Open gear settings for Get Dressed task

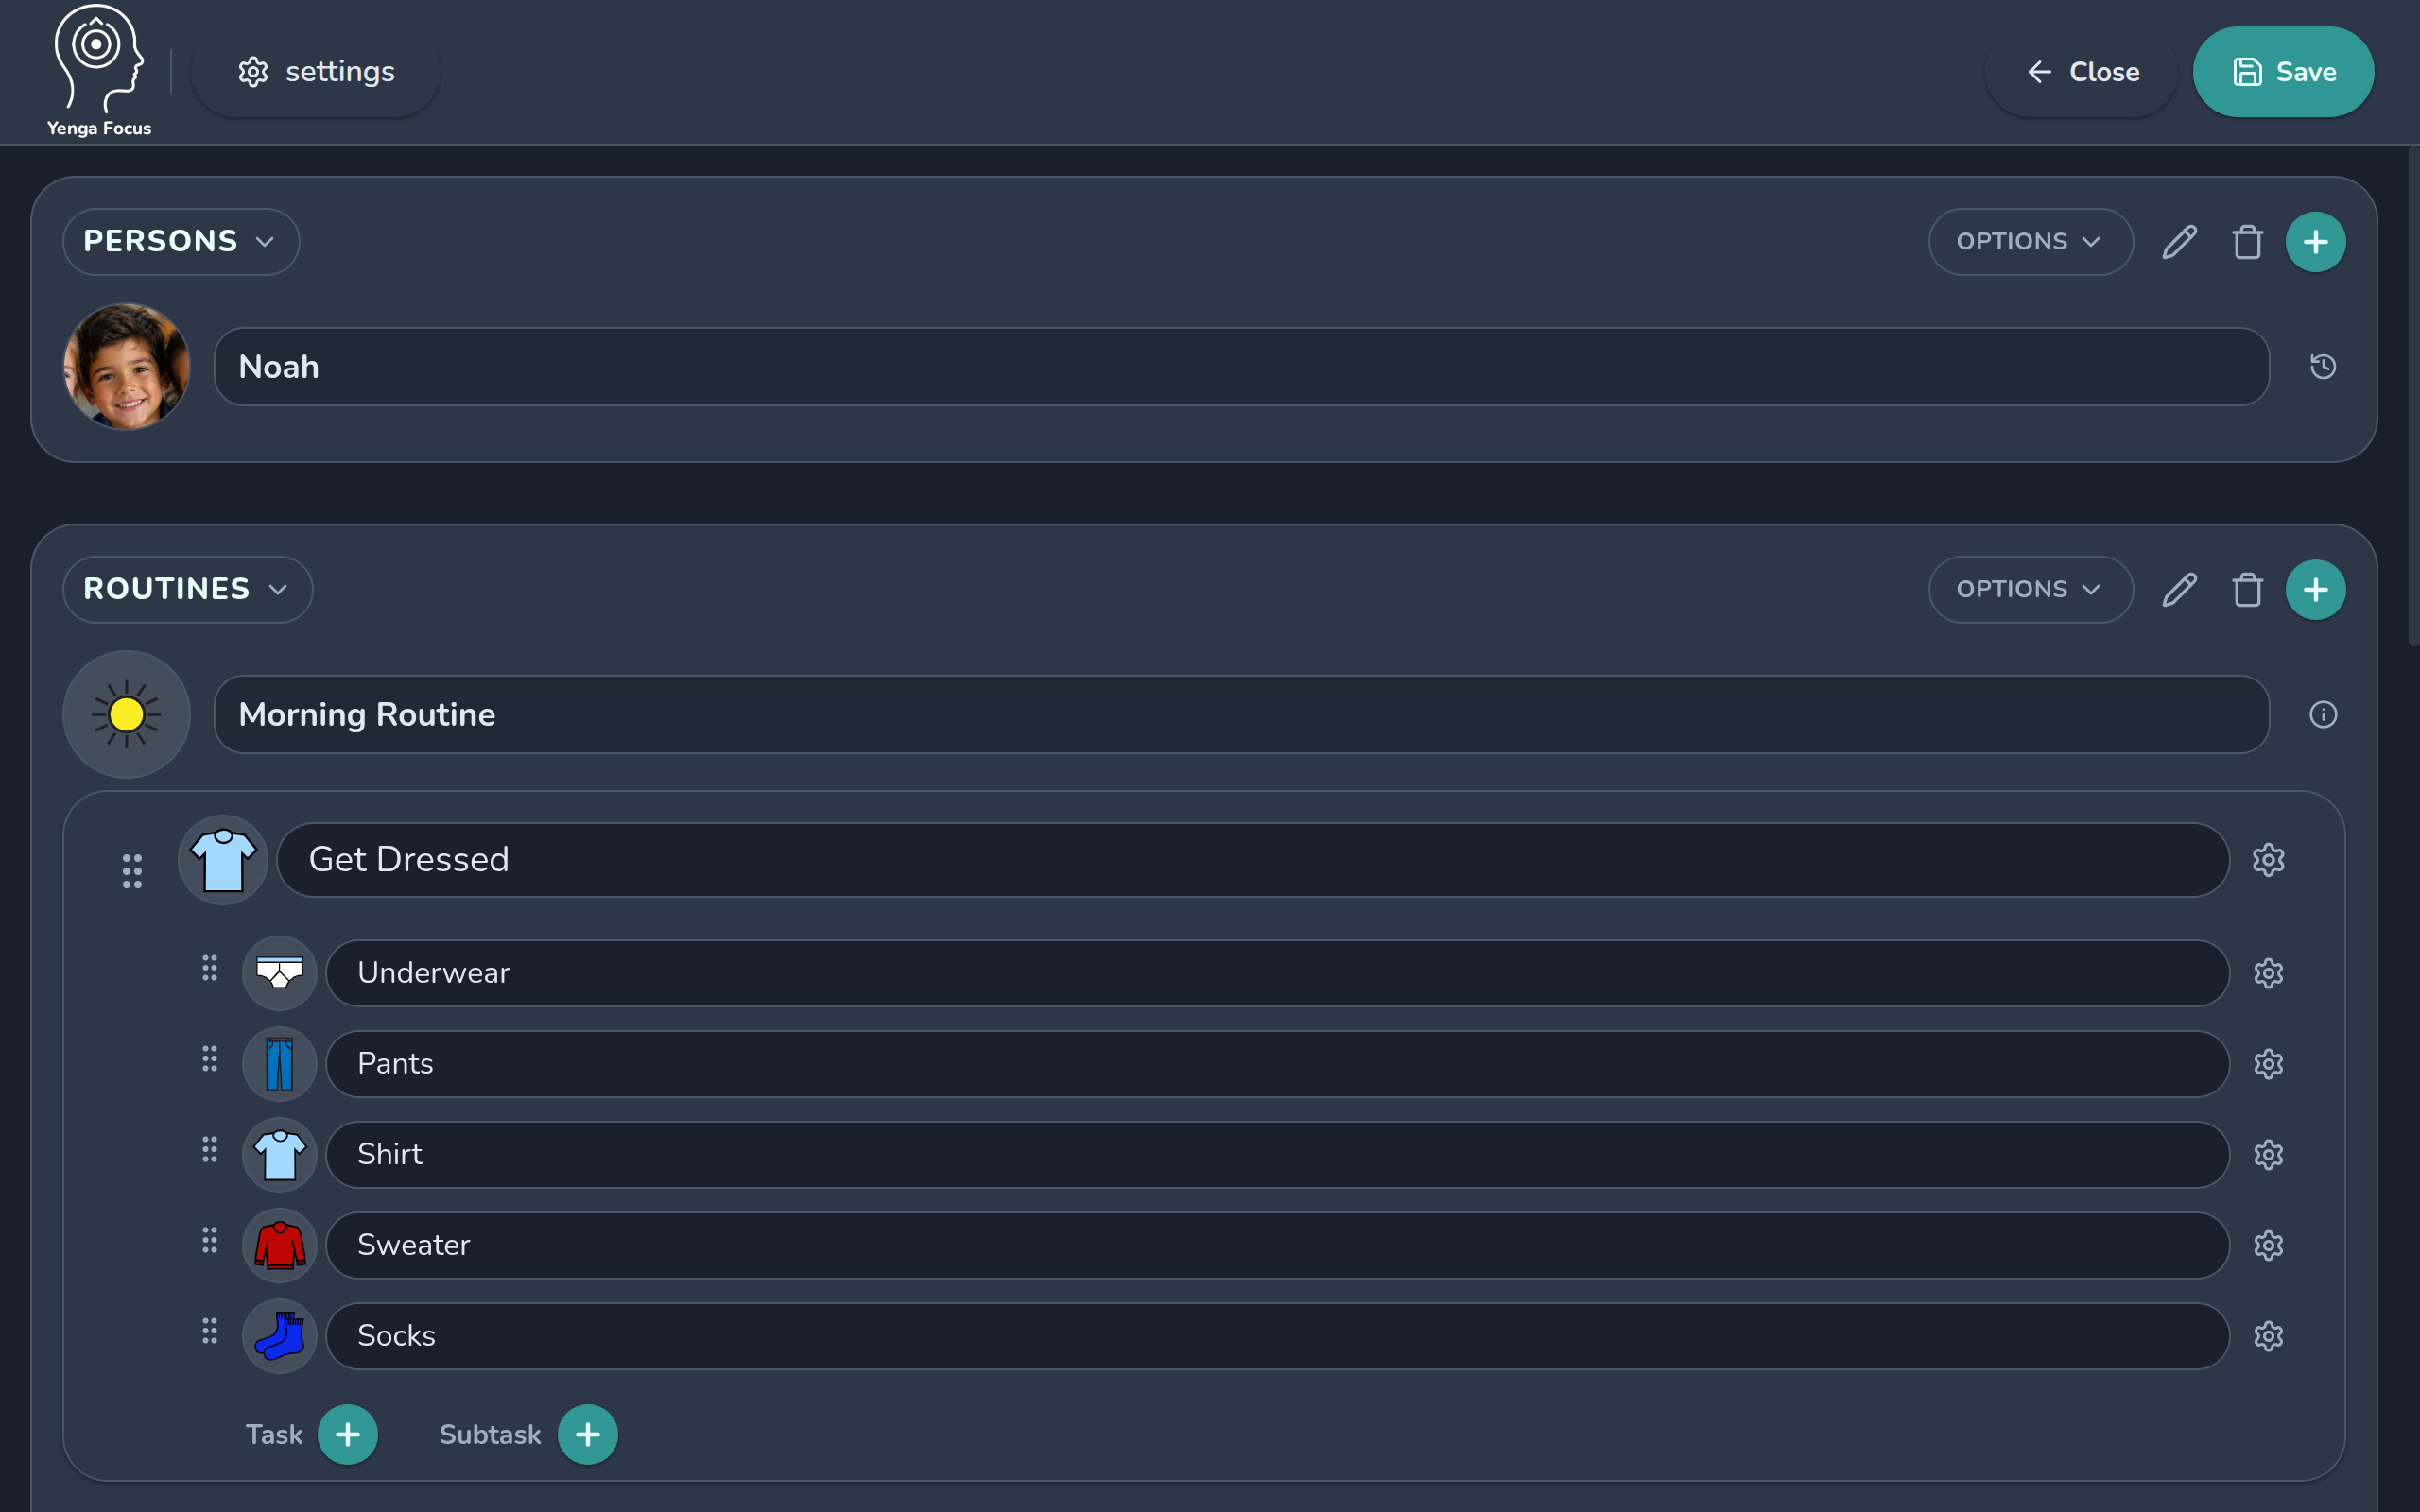click(x=2268, y=860)
